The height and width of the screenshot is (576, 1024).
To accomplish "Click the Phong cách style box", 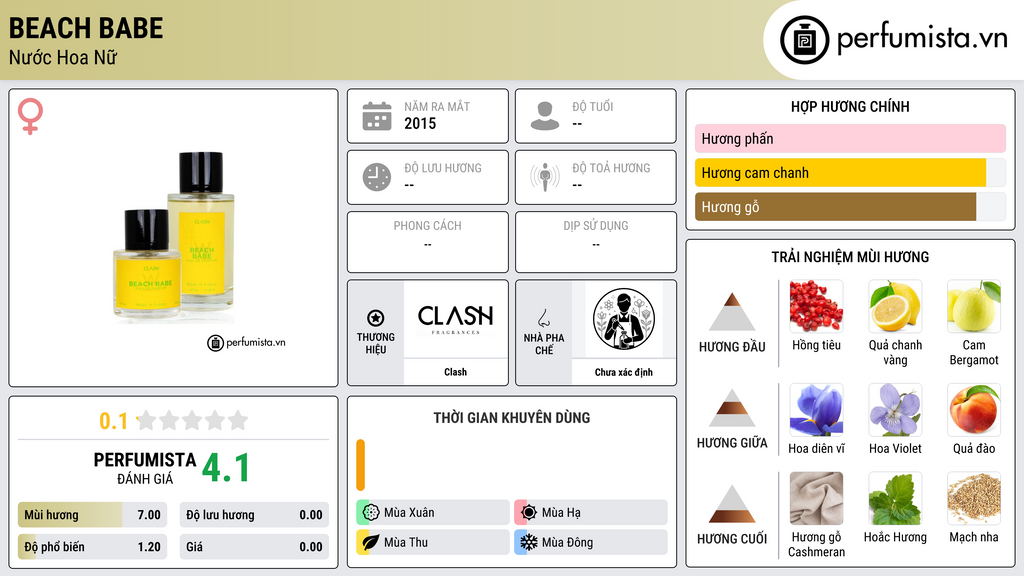I will click(x=428, y=242).
